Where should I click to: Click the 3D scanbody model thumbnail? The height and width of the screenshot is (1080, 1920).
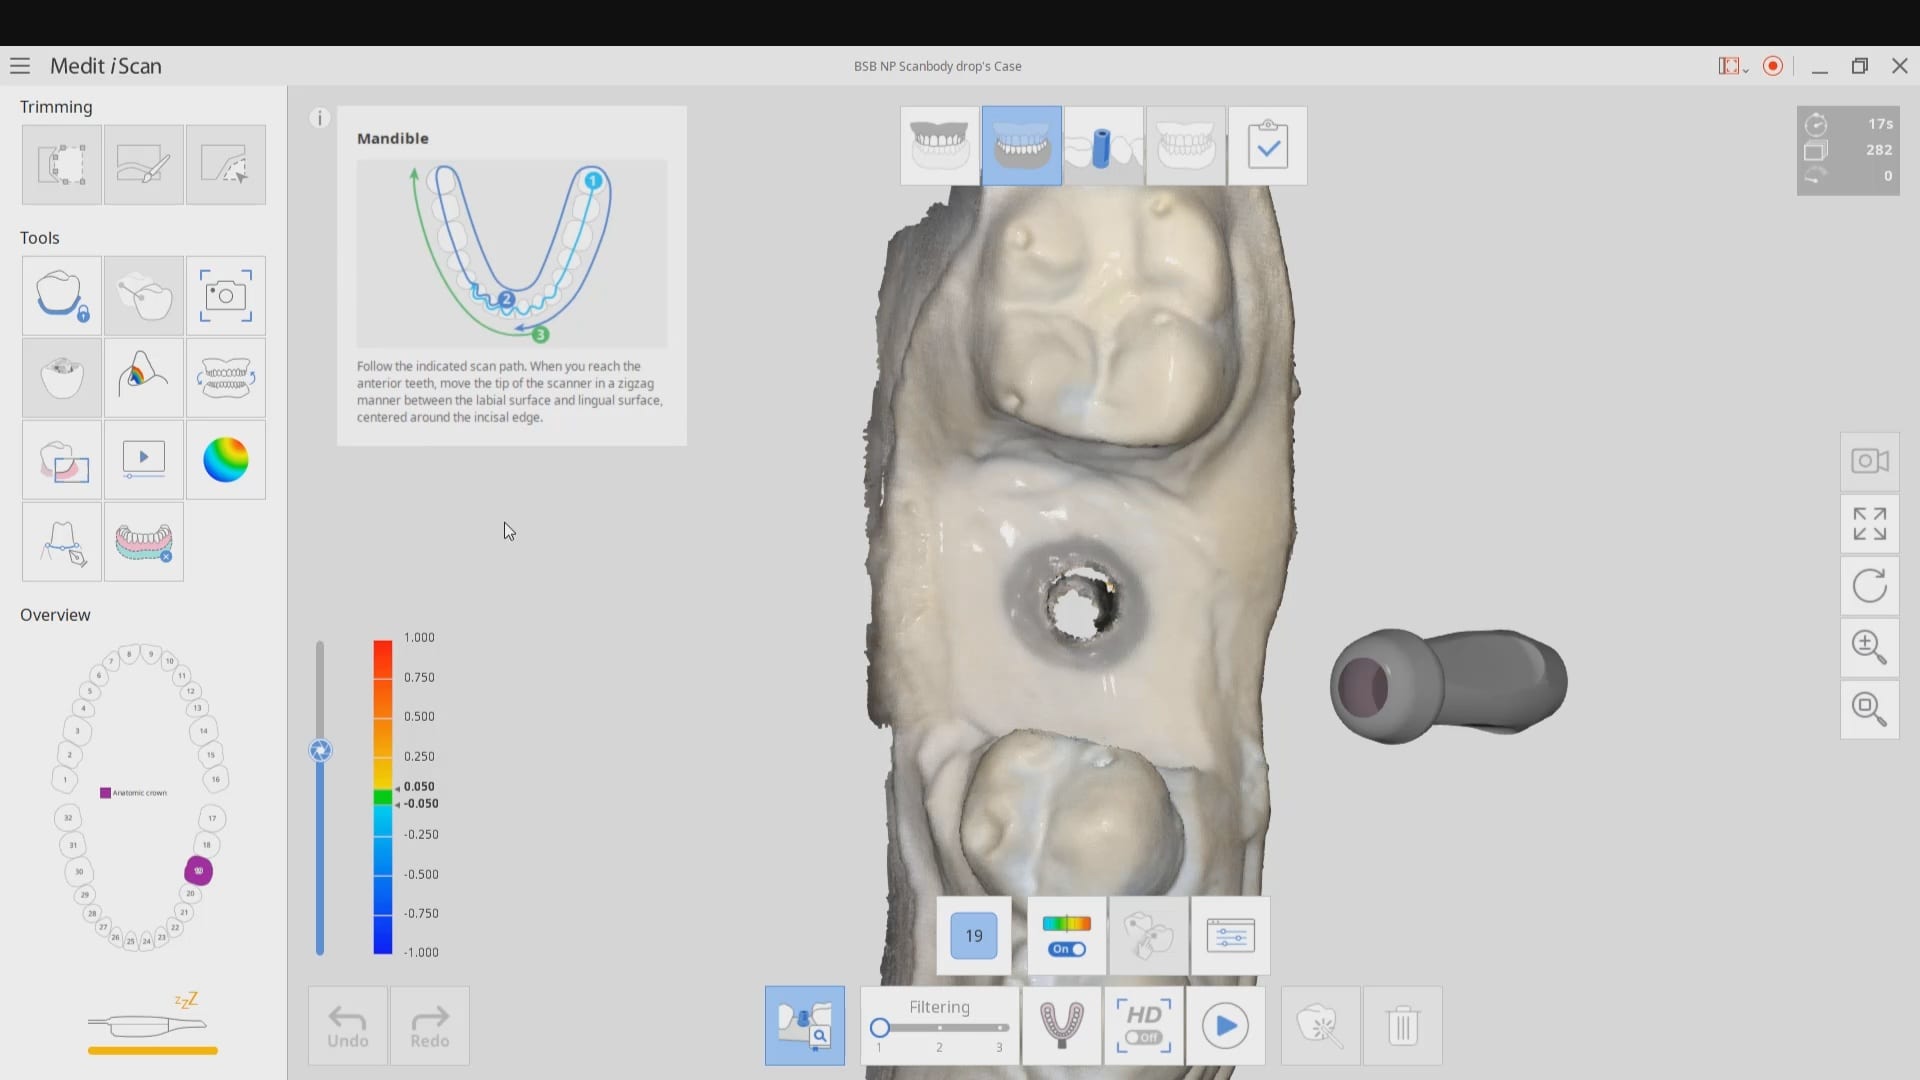point(1448,686)
